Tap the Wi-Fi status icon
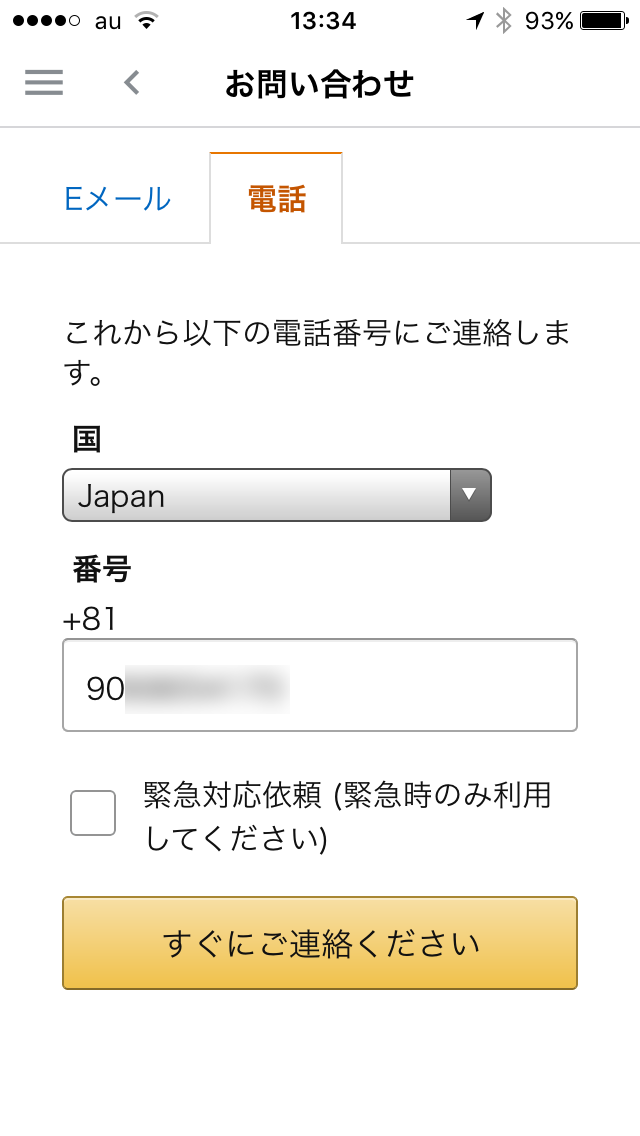640x1136 pixels. tap(147, 21)
